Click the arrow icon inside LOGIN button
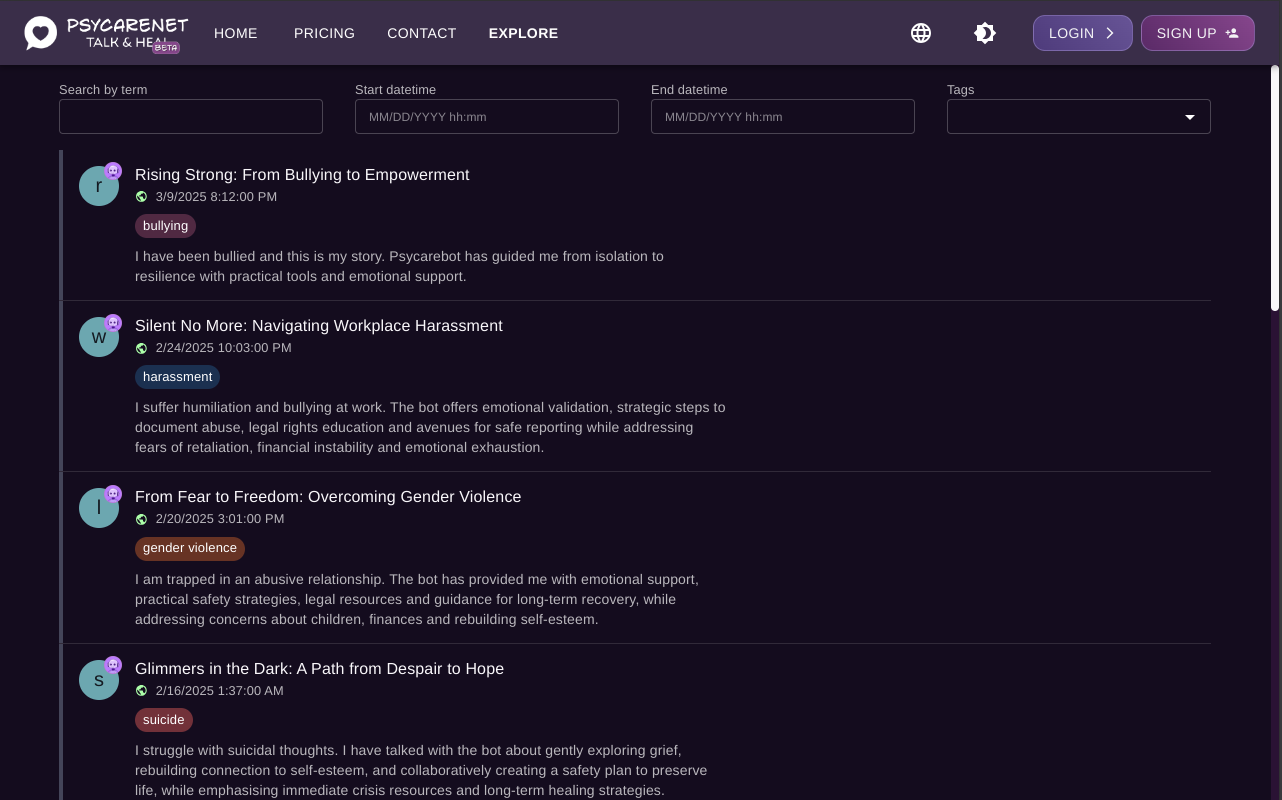 coord(1109,33)
